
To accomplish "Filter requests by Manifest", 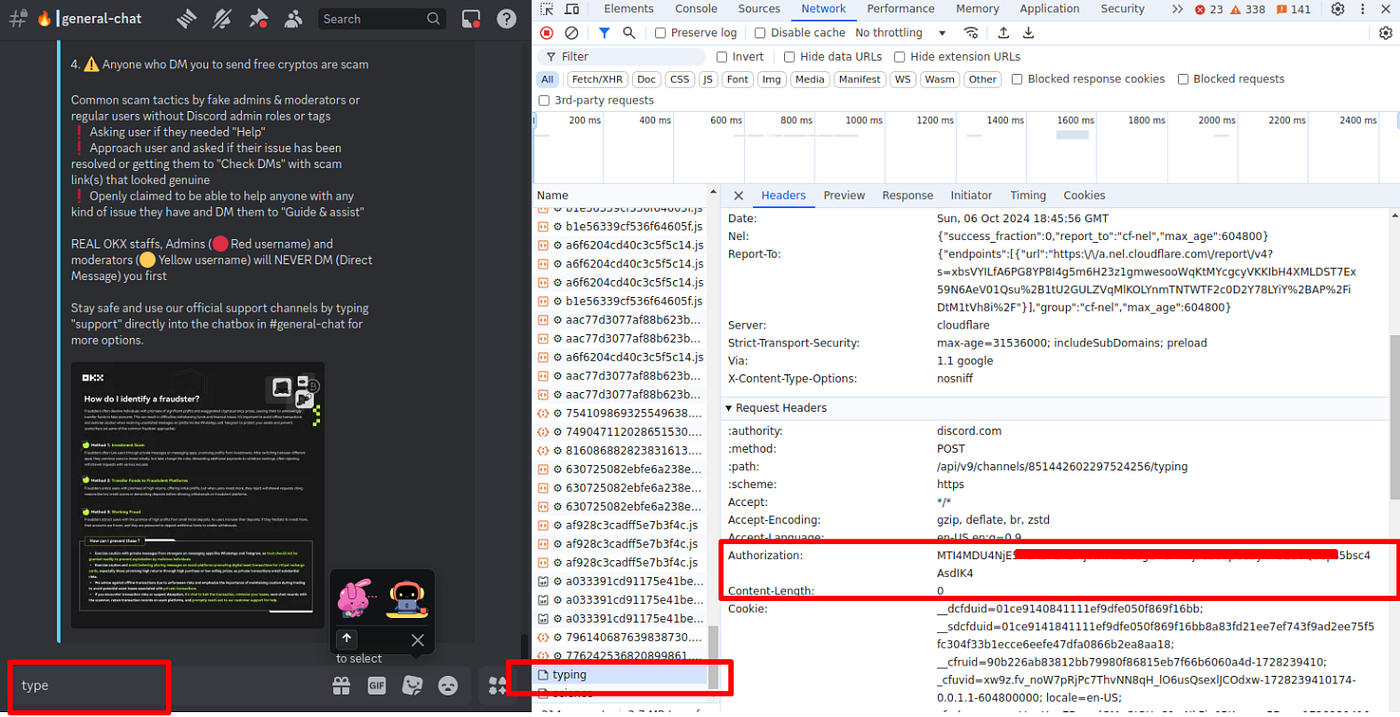I will pyautogui.click(x=859, y=79).
